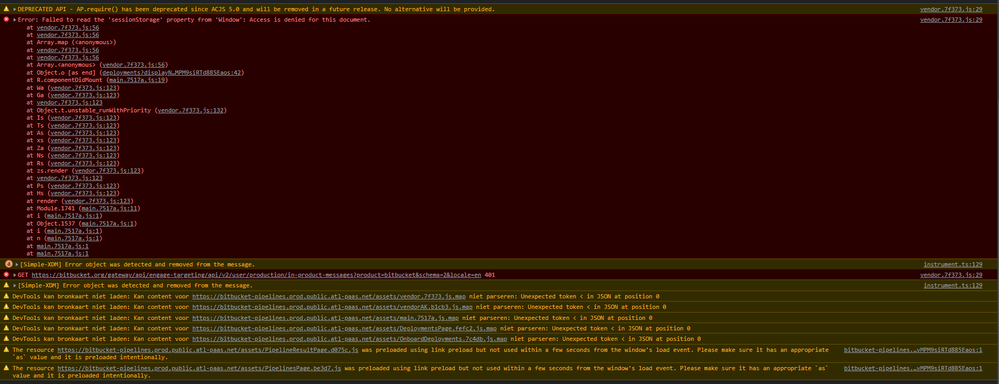999x384 pixels.
Task: Open vendor.7f373.js:123 link in Za row
Action: (83, 148)
